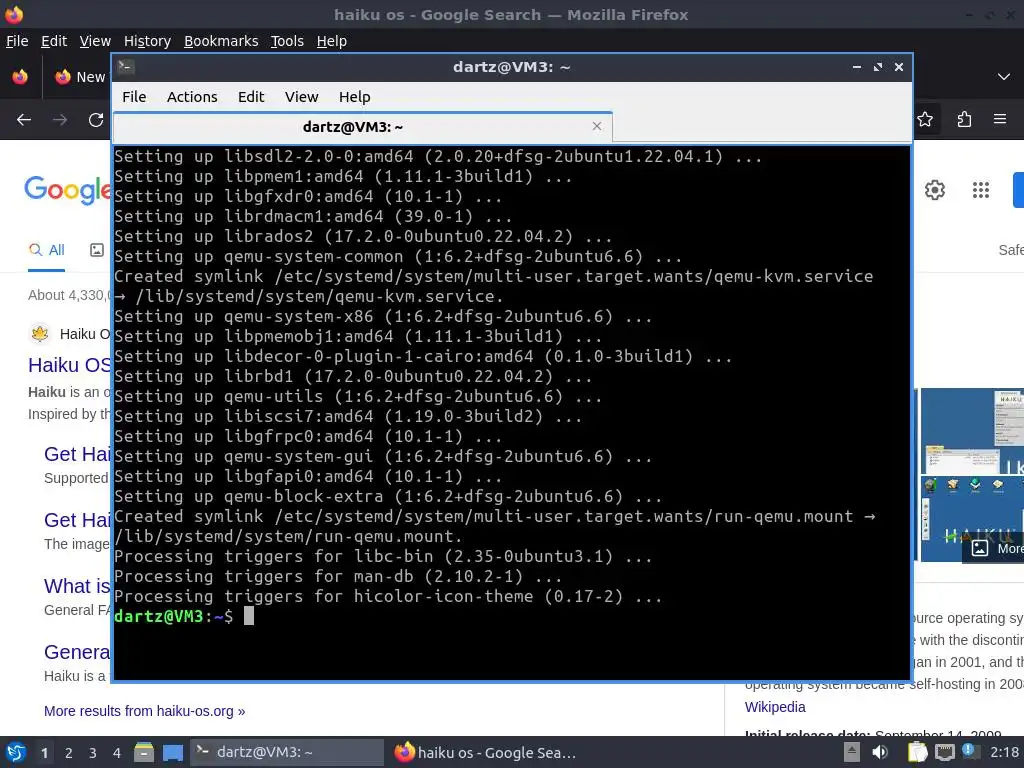This screenshot has width=1024, height=768.
Task: Open the Lubuntu start menu
Action: click(x=16, y=753)
